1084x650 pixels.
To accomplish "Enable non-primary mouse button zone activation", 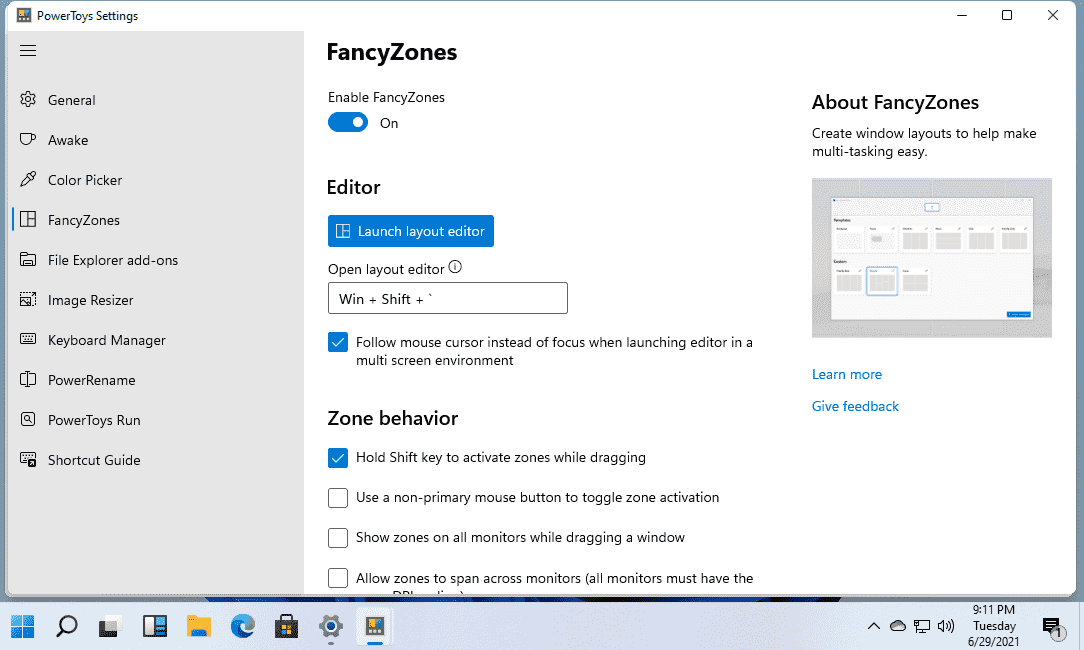I will tap(337, 498).
